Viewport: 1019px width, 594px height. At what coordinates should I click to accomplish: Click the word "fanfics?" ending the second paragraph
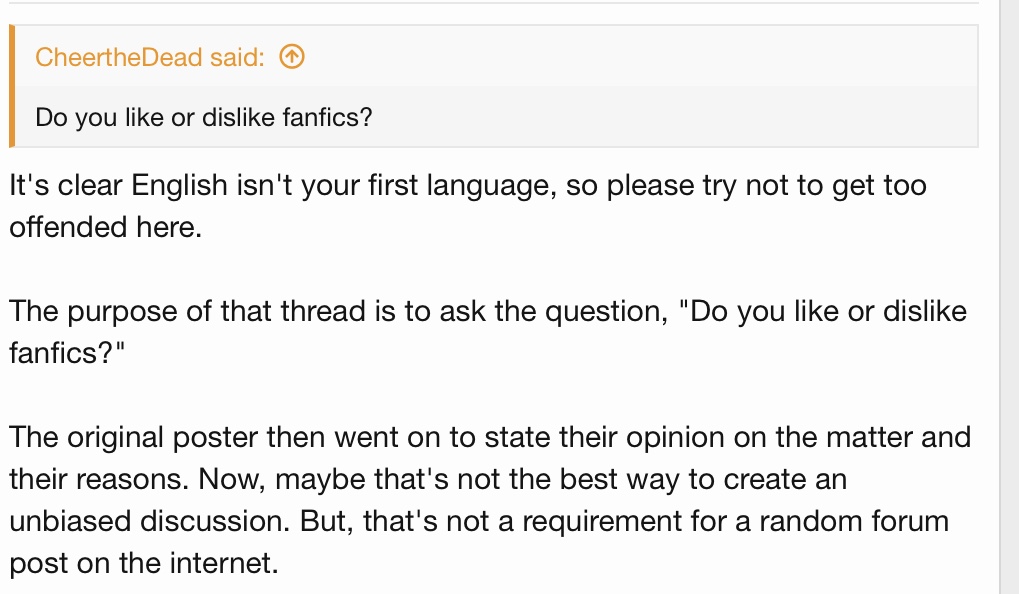63,353
